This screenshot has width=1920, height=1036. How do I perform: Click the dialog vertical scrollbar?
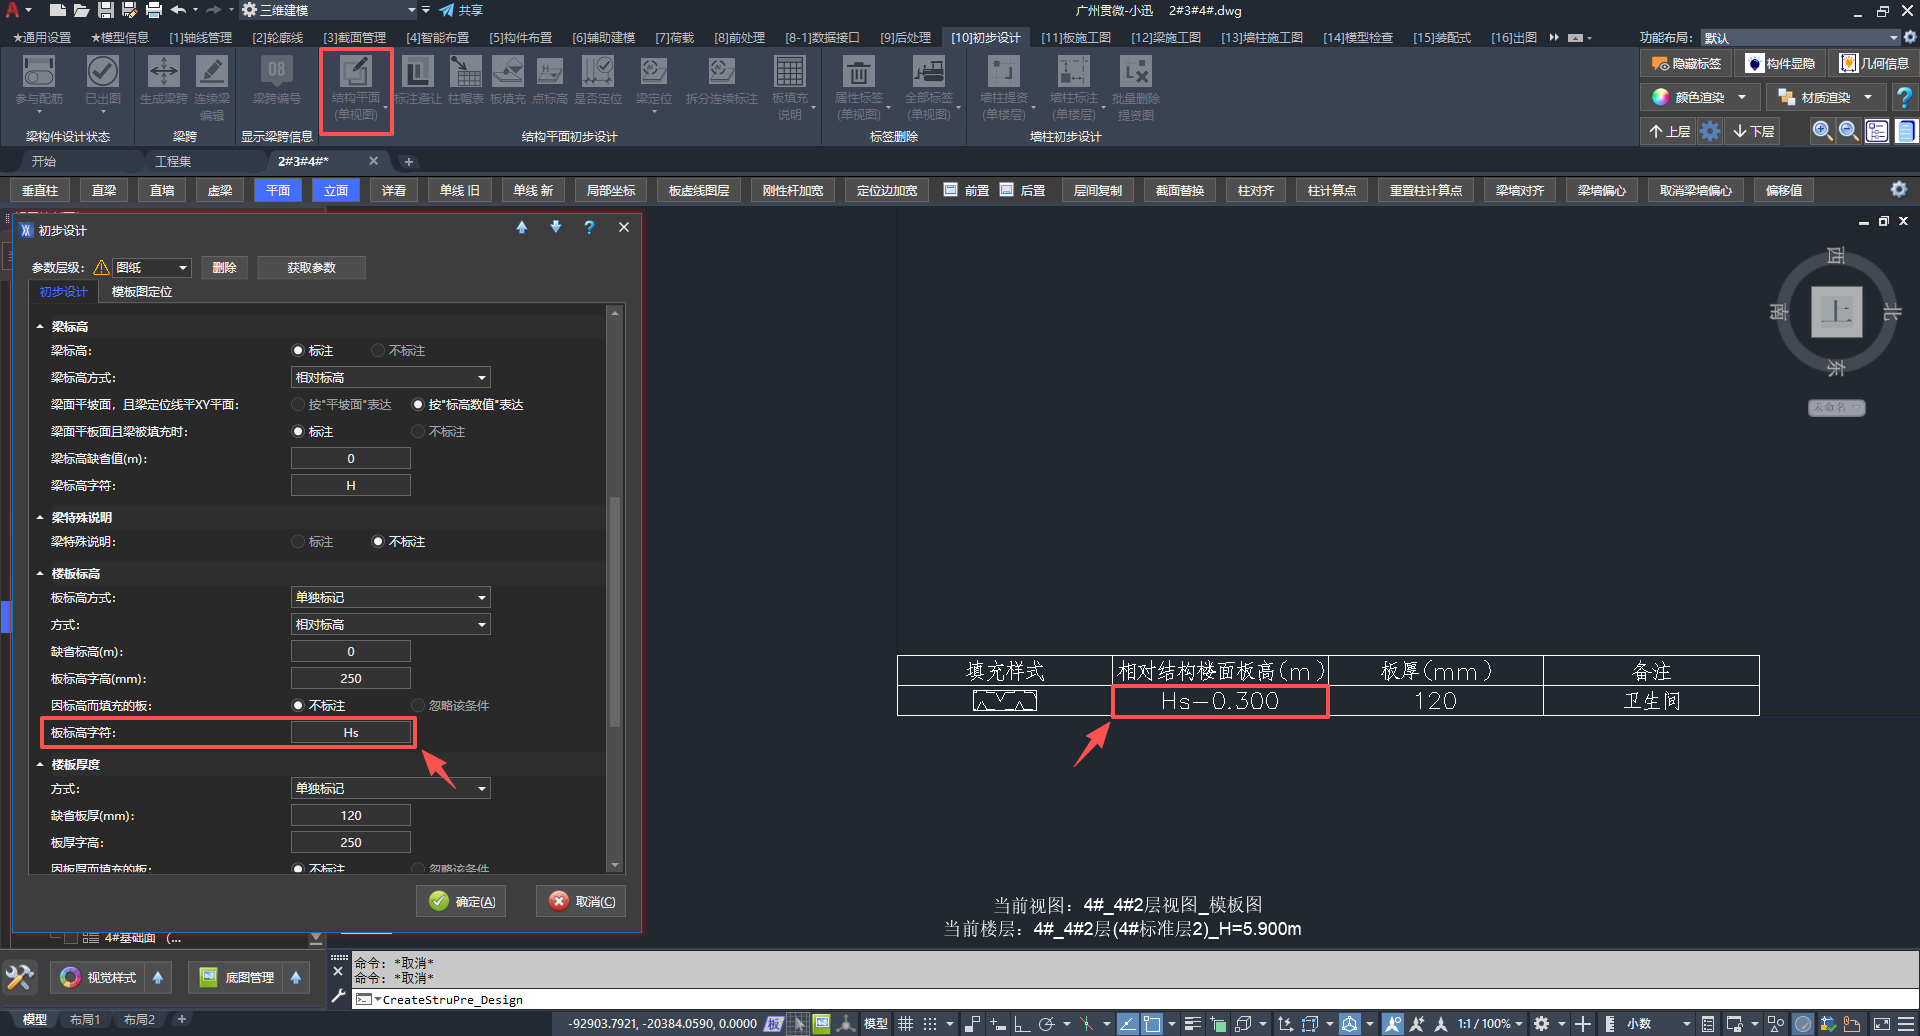pyautogui.click(x=615, y=610)
